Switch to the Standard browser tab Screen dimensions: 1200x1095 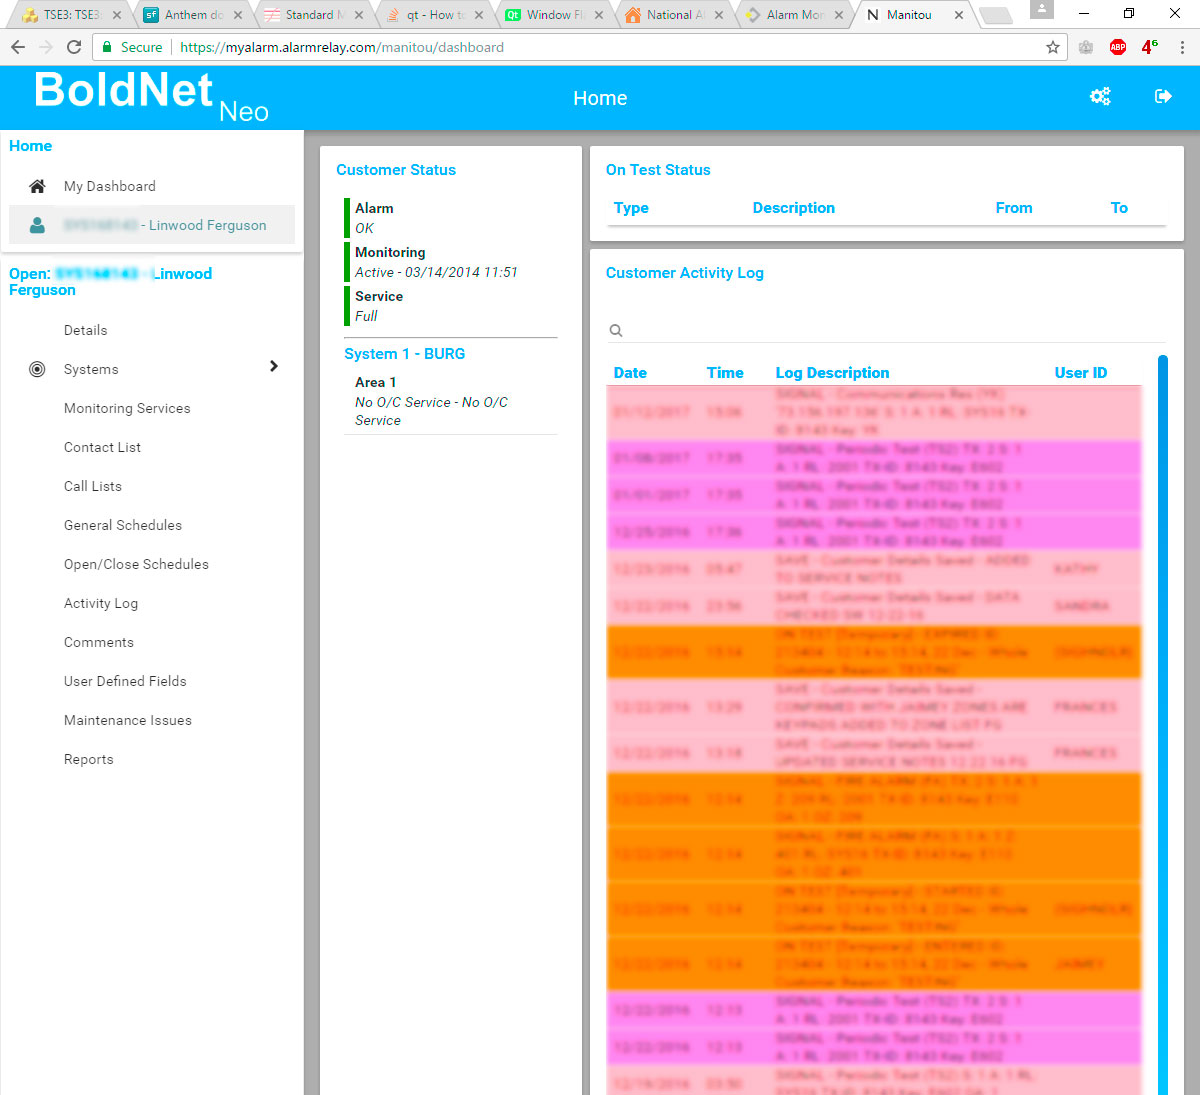pos(313,15)
